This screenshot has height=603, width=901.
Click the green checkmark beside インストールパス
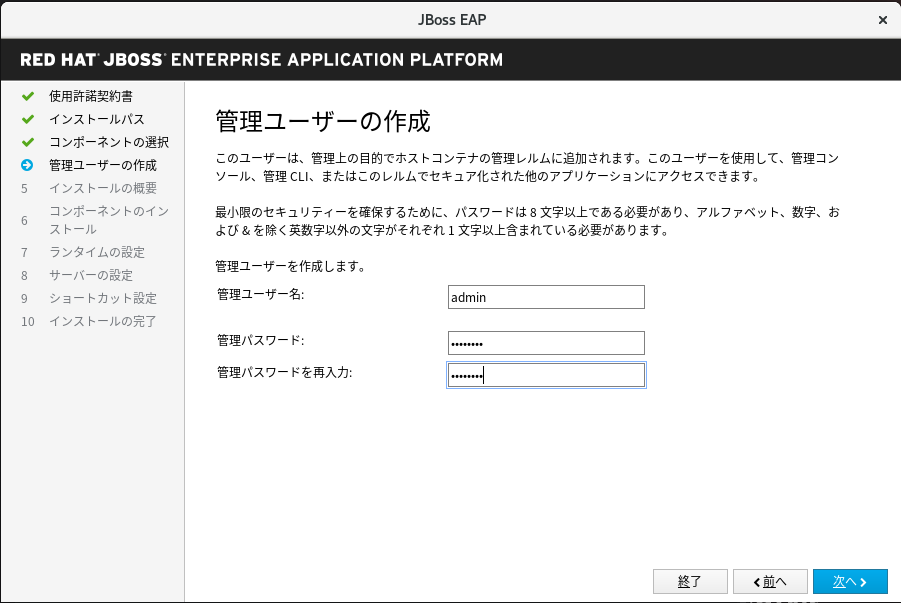(x=28, y=119)
